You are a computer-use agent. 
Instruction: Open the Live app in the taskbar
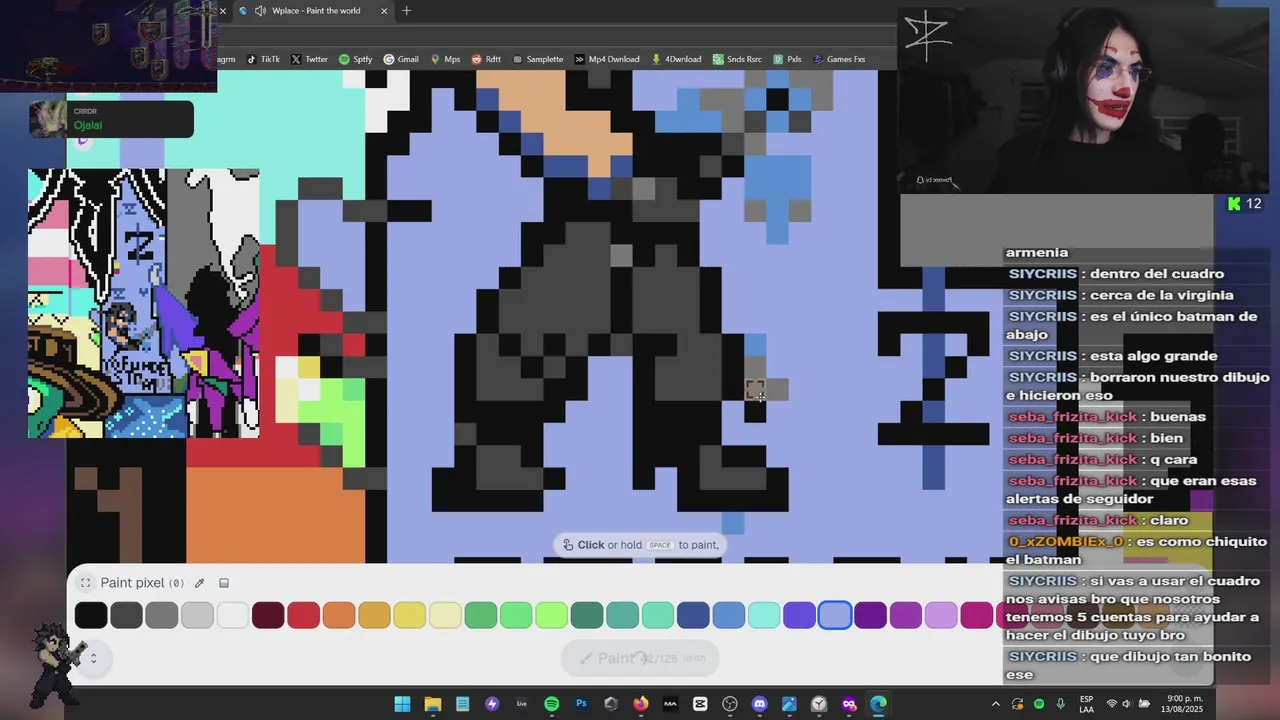tap(521, 704)
